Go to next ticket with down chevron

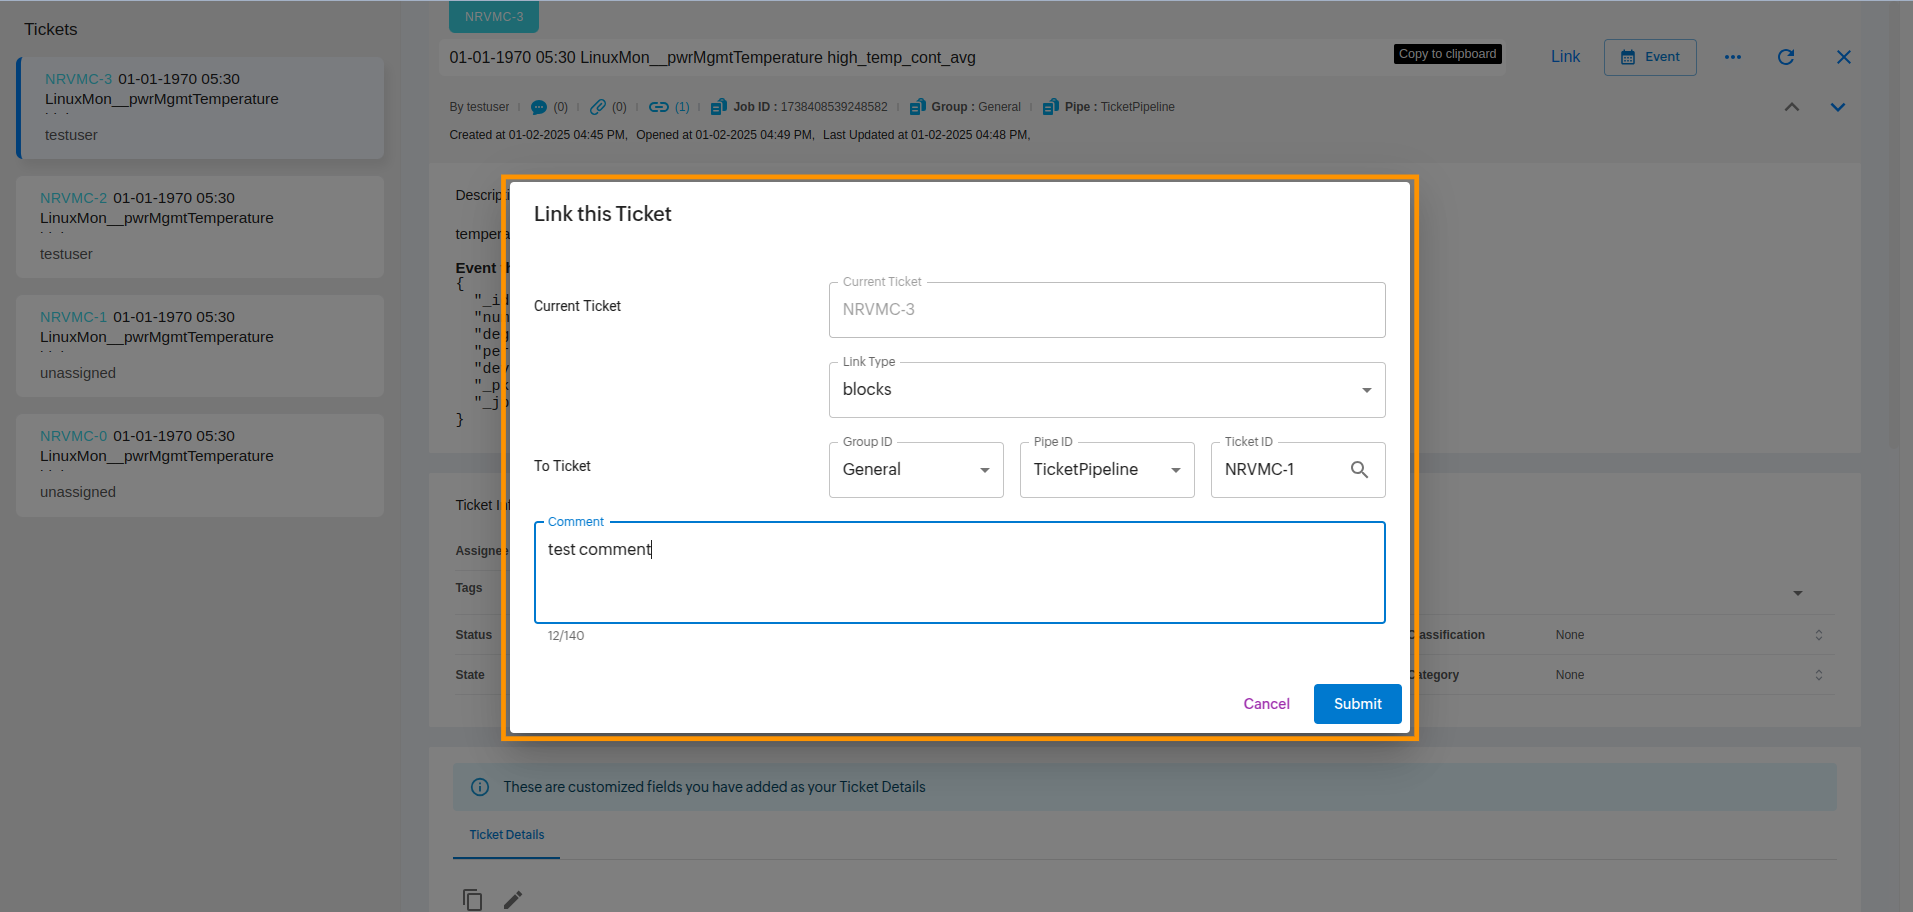1838,107
